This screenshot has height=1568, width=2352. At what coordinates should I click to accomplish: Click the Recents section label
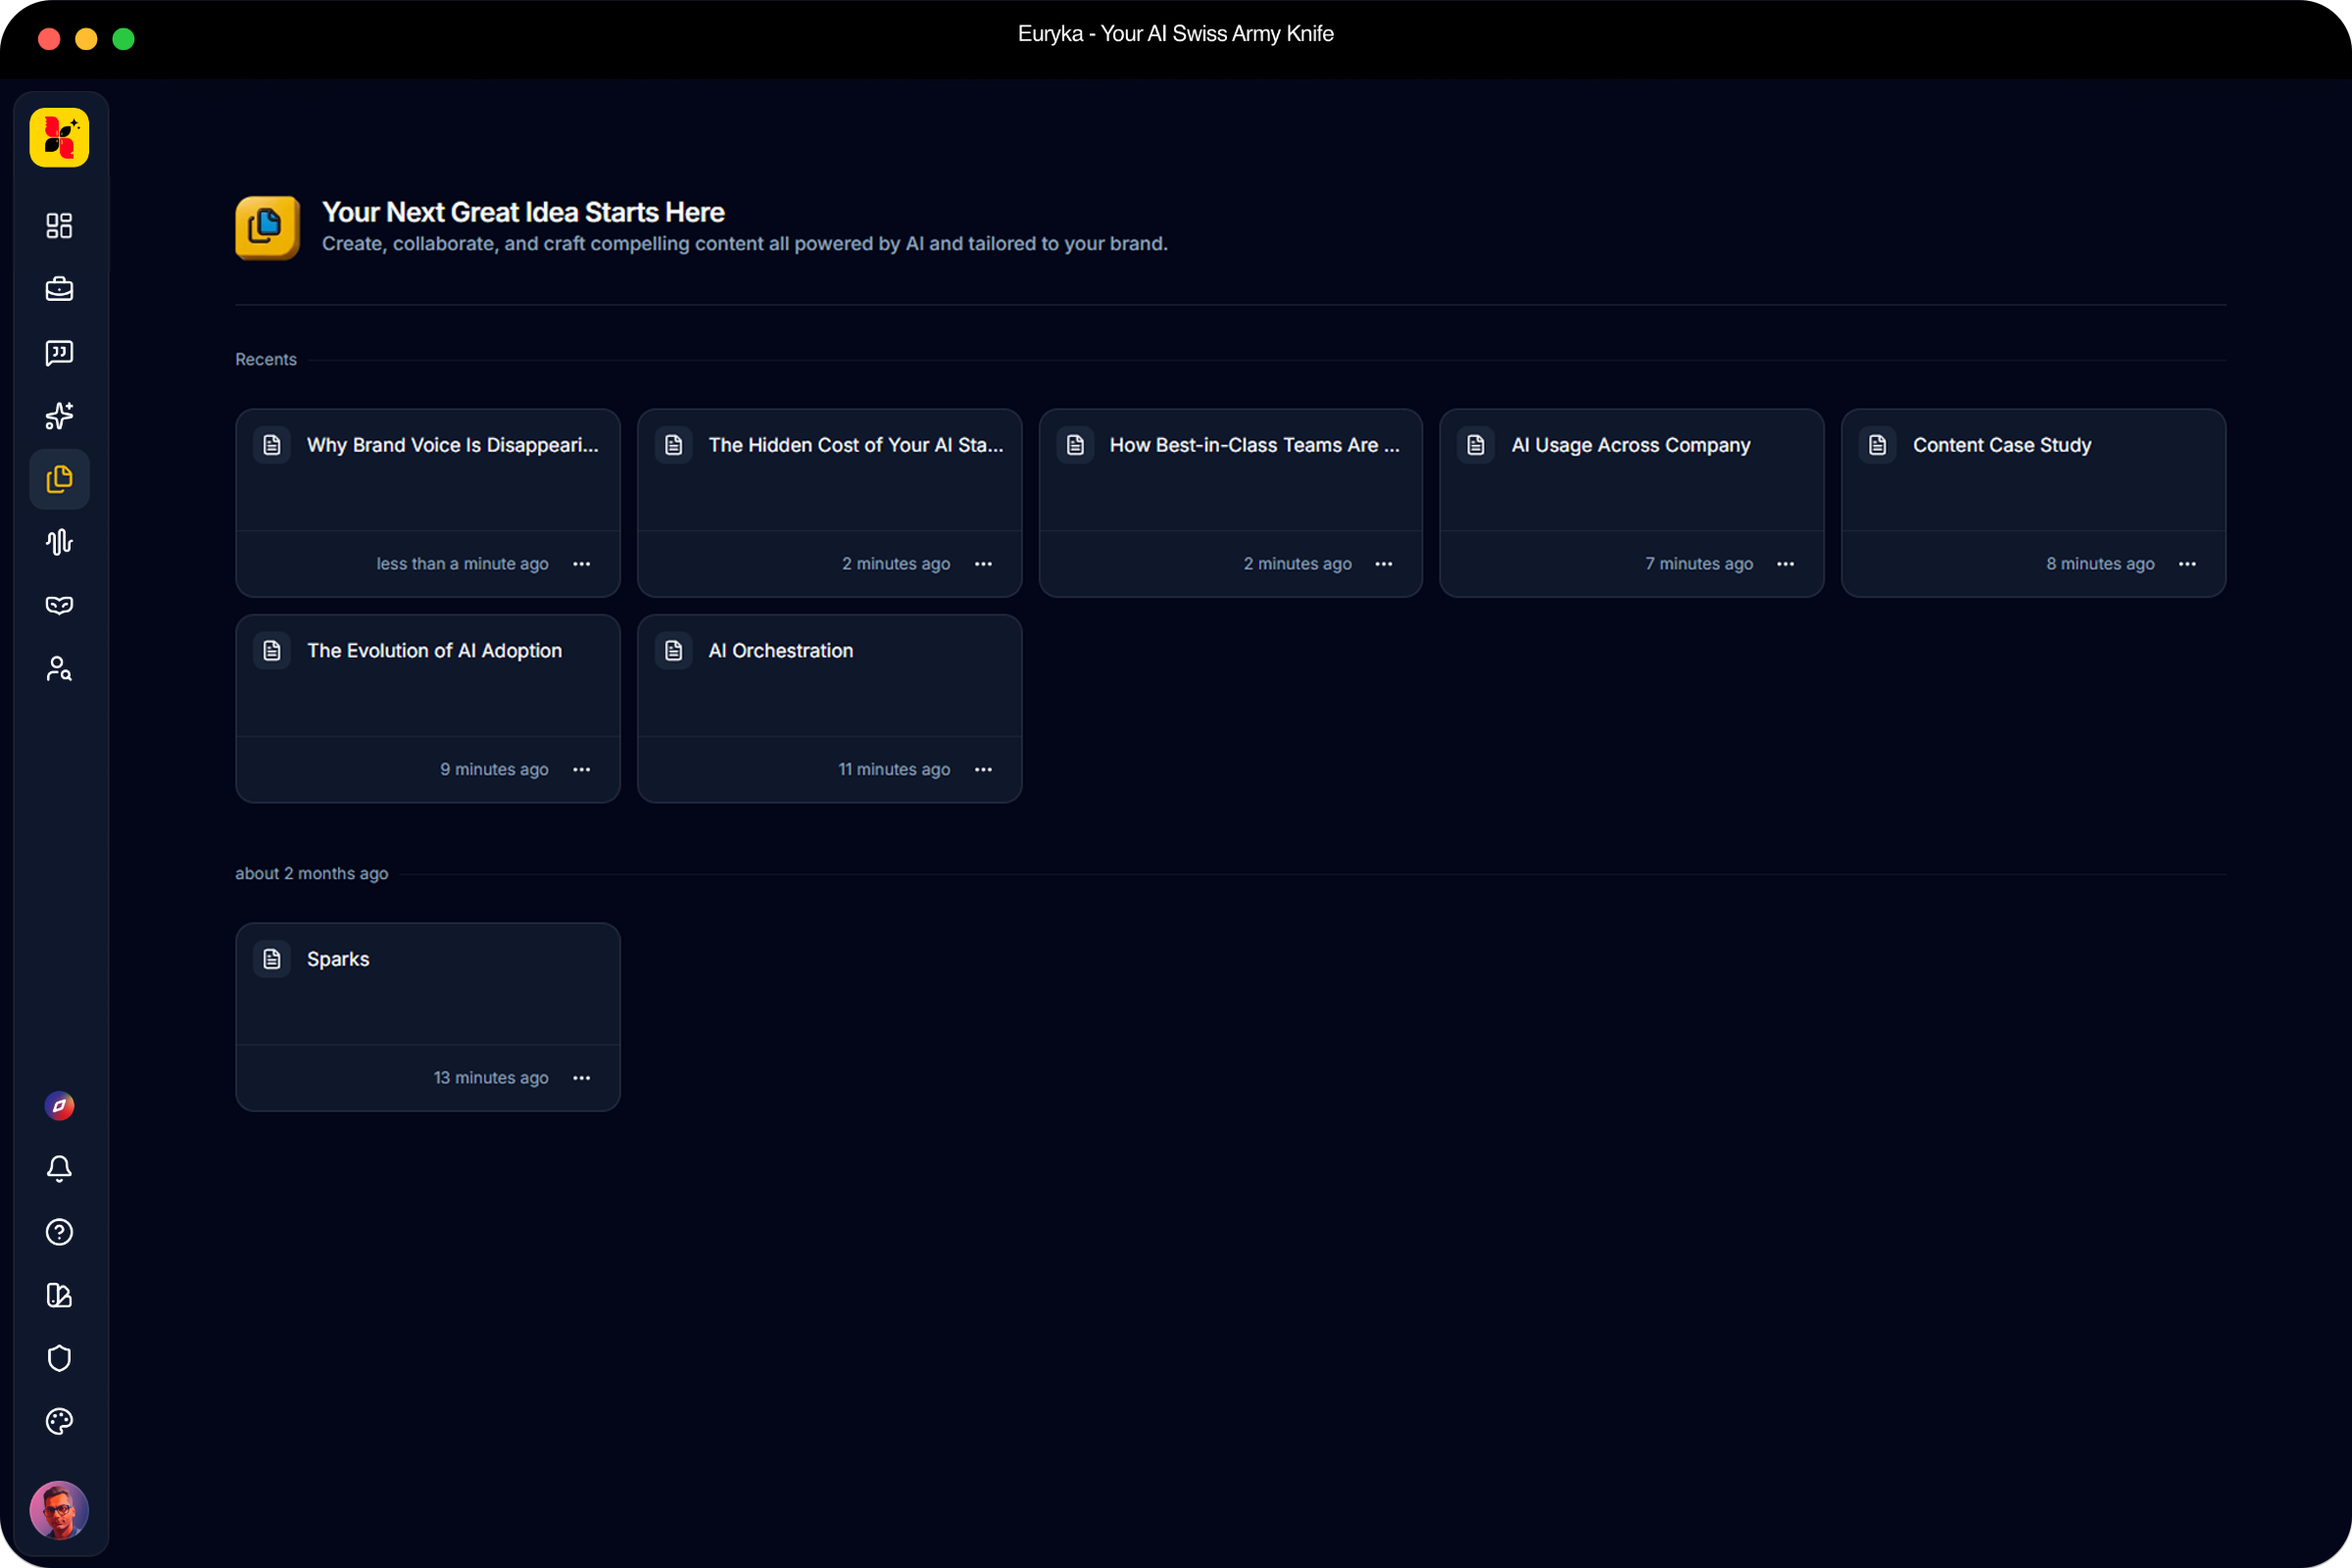coord(266,359)
